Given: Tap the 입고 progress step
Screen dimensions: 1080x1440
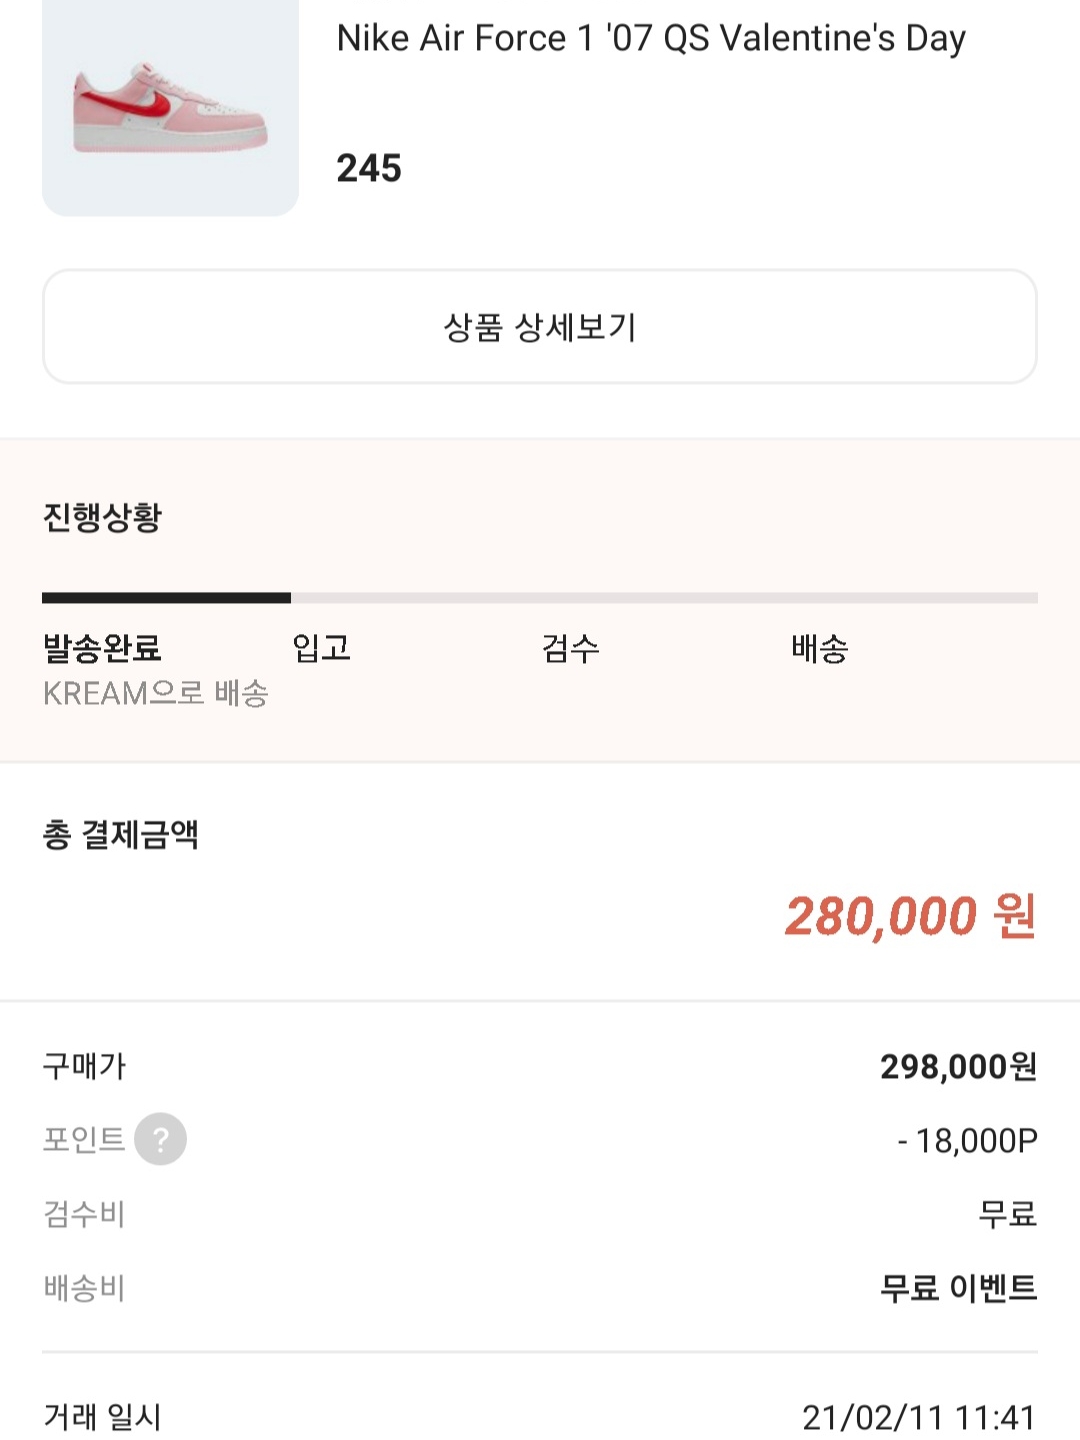Looking at the screenshot, I should (x=321, y=648).
